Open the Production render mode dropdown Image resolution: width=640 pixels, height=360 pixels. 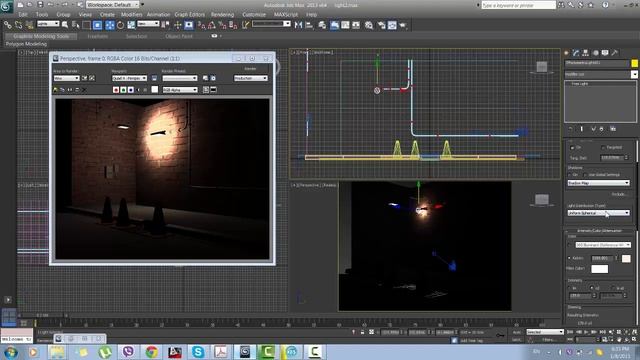251,78
